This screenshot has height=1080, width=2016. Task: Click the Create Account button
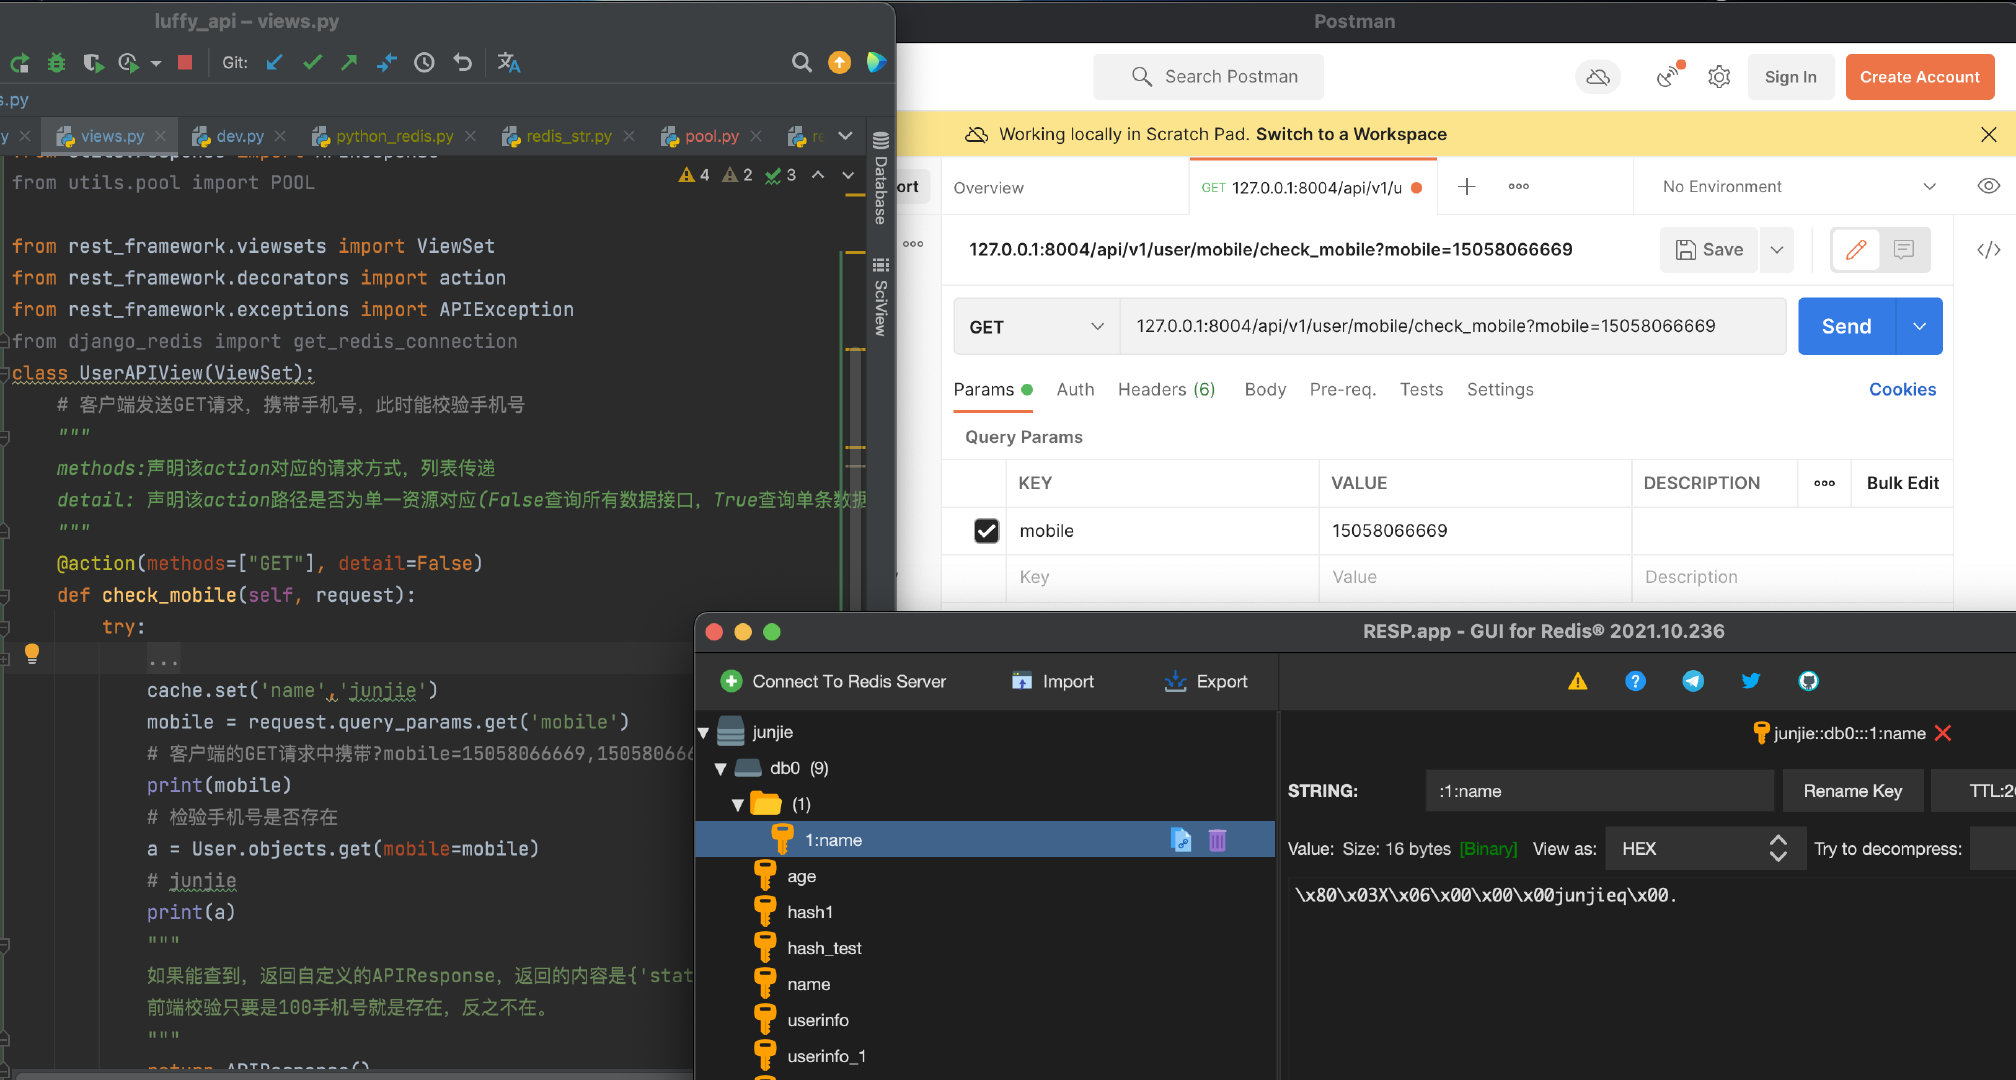1919,77
